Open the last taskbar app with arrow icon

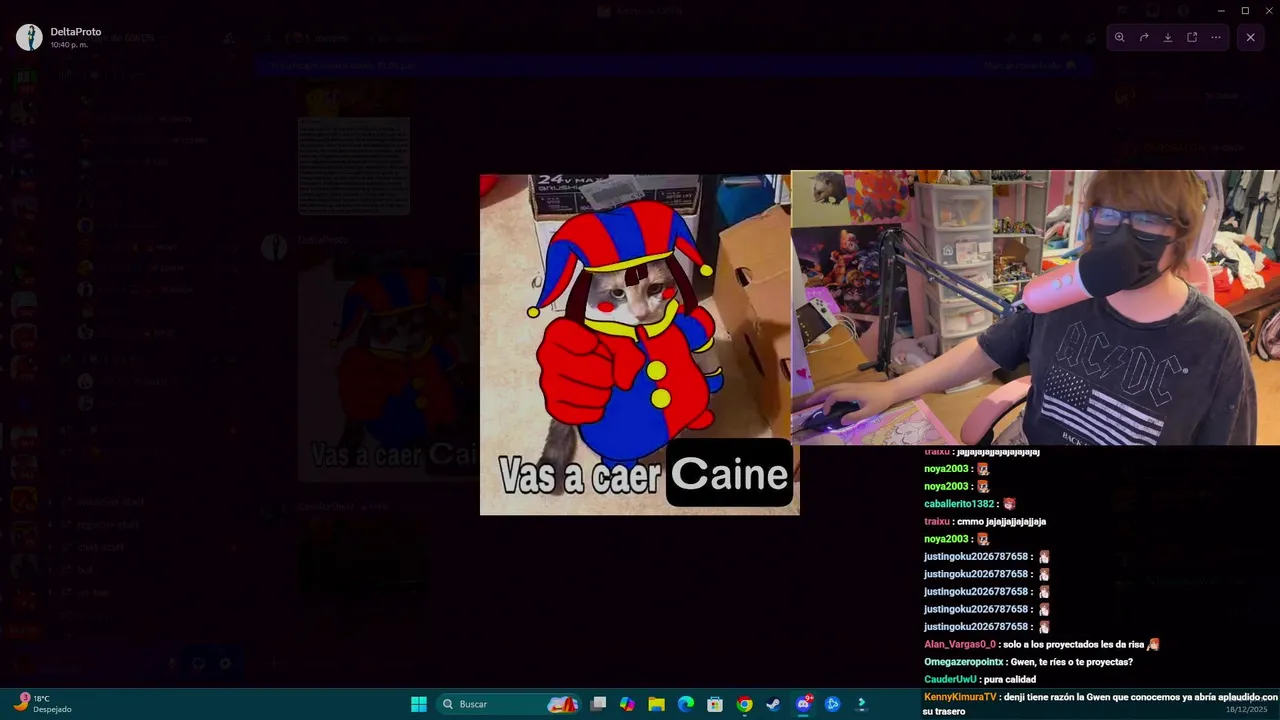[x=861, y=704]
